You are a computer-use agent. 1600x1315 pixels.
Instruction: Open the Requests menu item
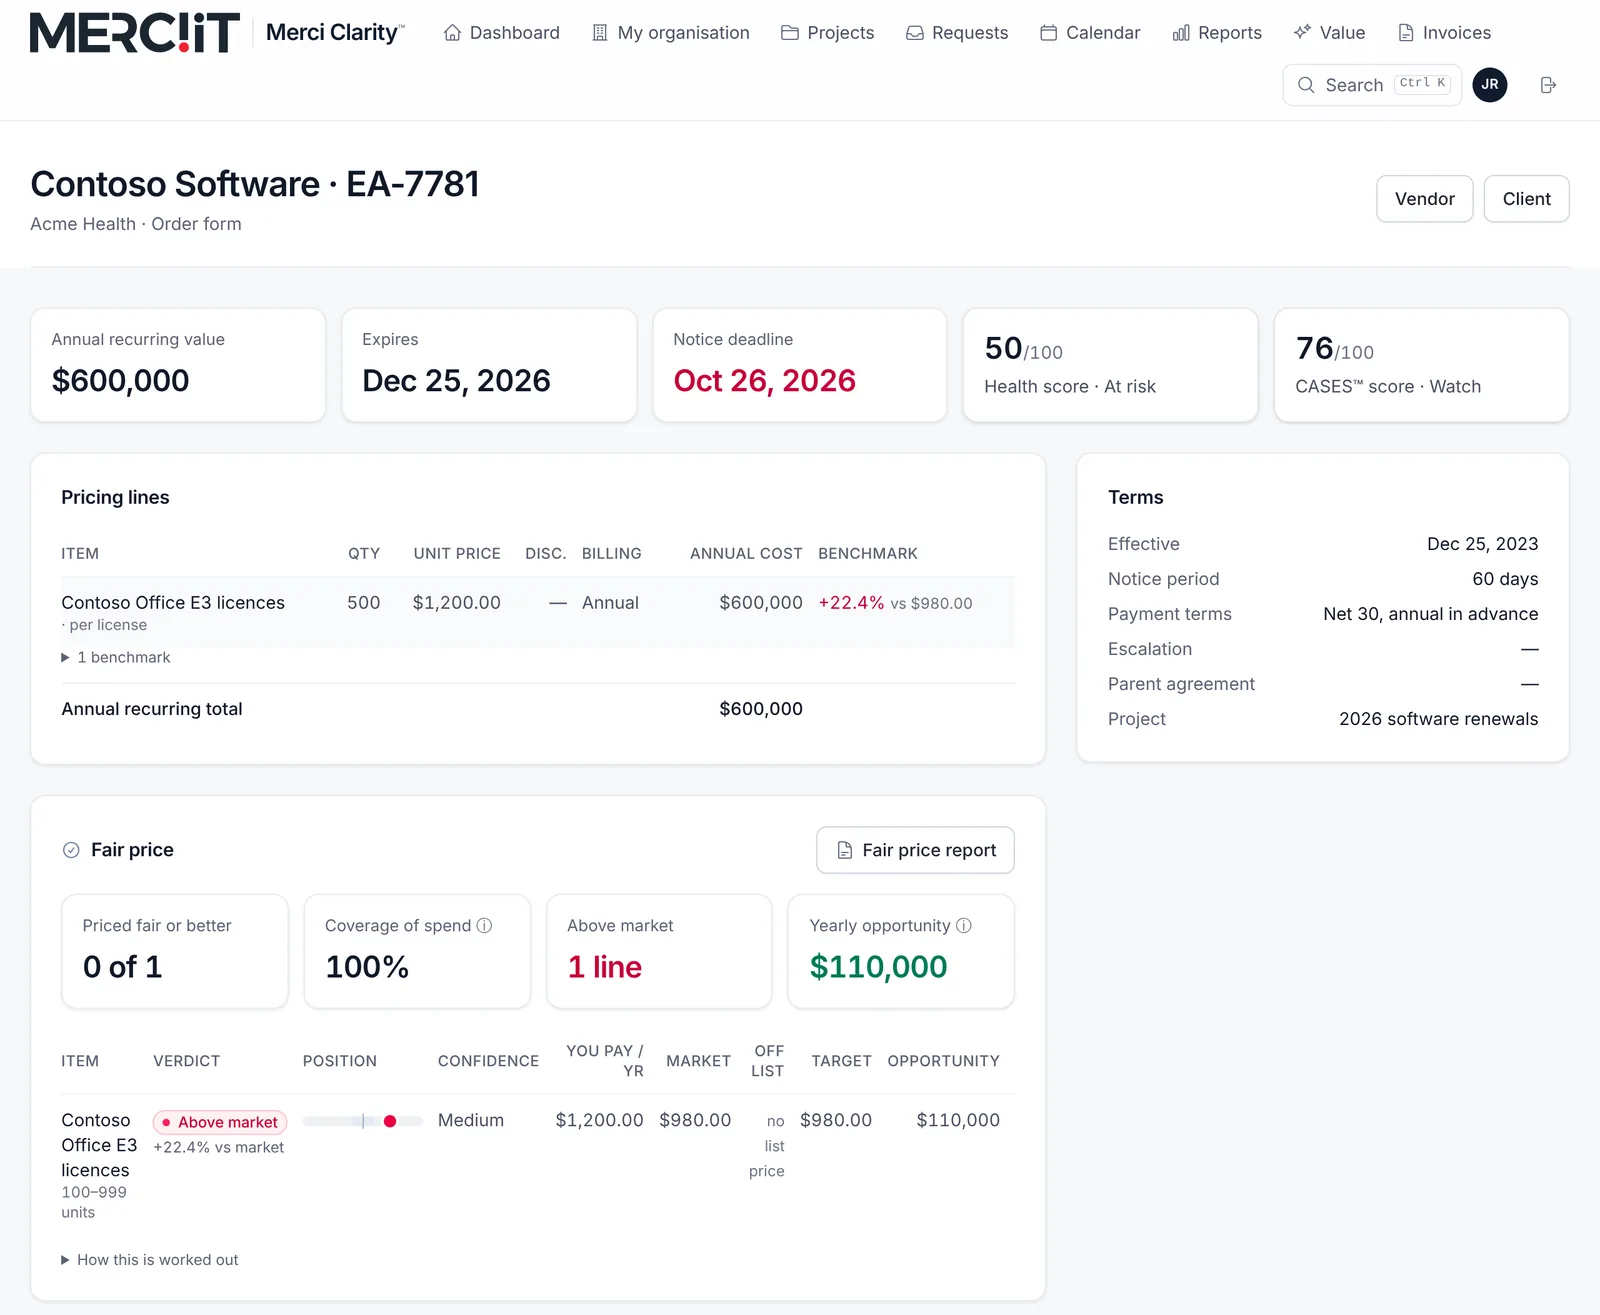(x=957, y=33)
